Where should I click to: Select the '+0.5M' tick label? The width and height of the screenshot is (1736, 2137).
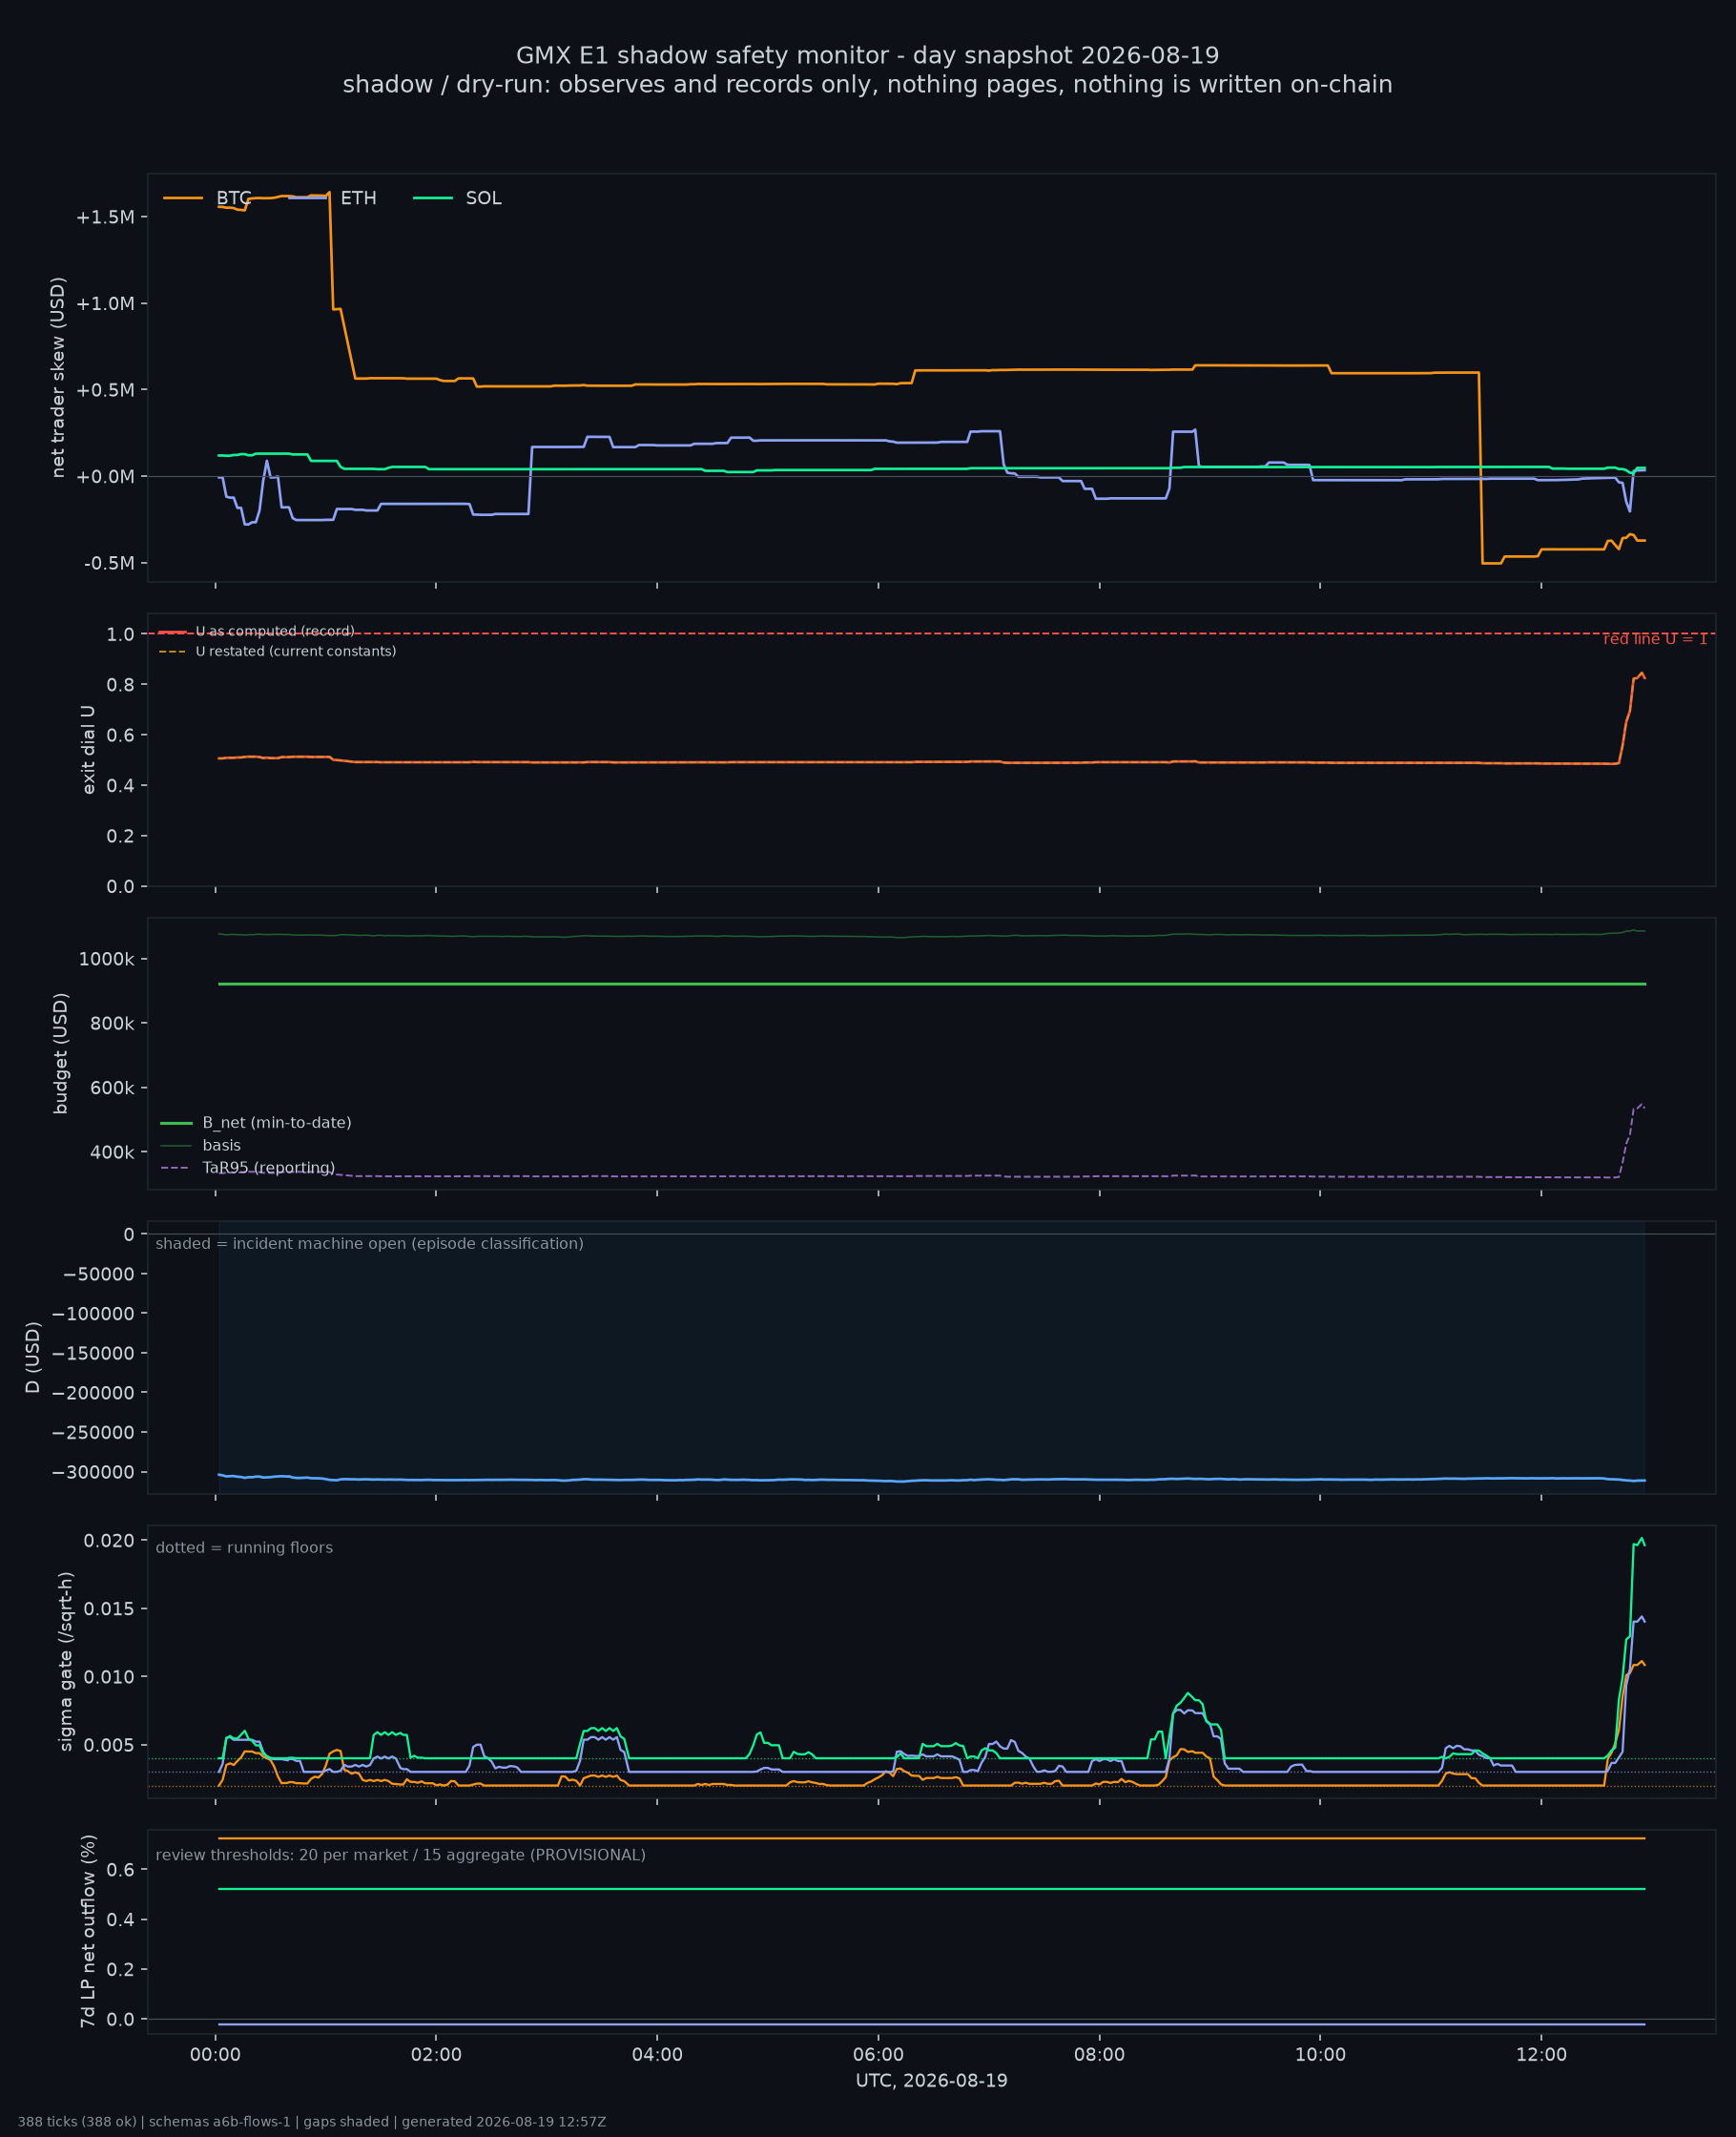coord(105,390)
